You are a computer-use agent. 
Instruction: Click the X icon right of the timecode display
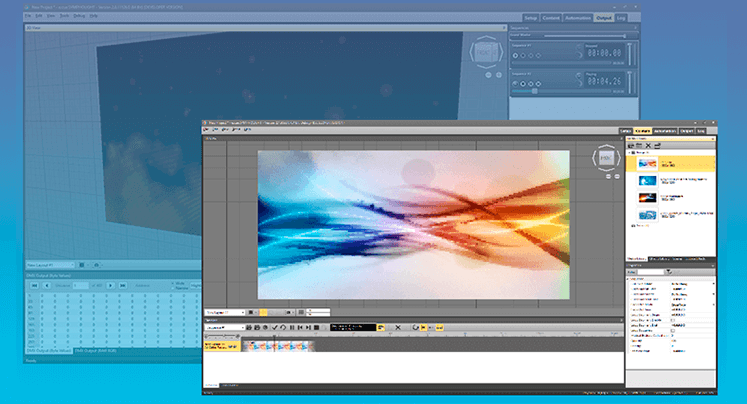pos(398,328)
